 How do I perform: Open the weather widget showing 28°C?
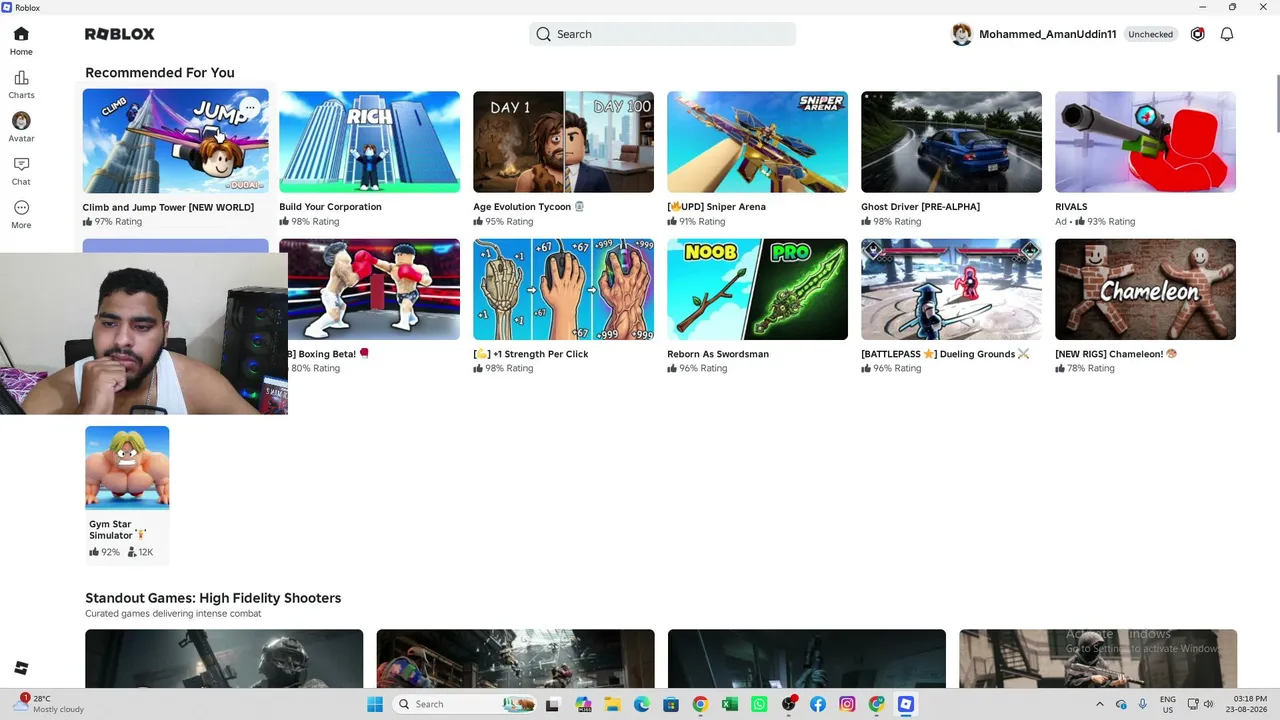pyautogui.click(x=50, y=704)
